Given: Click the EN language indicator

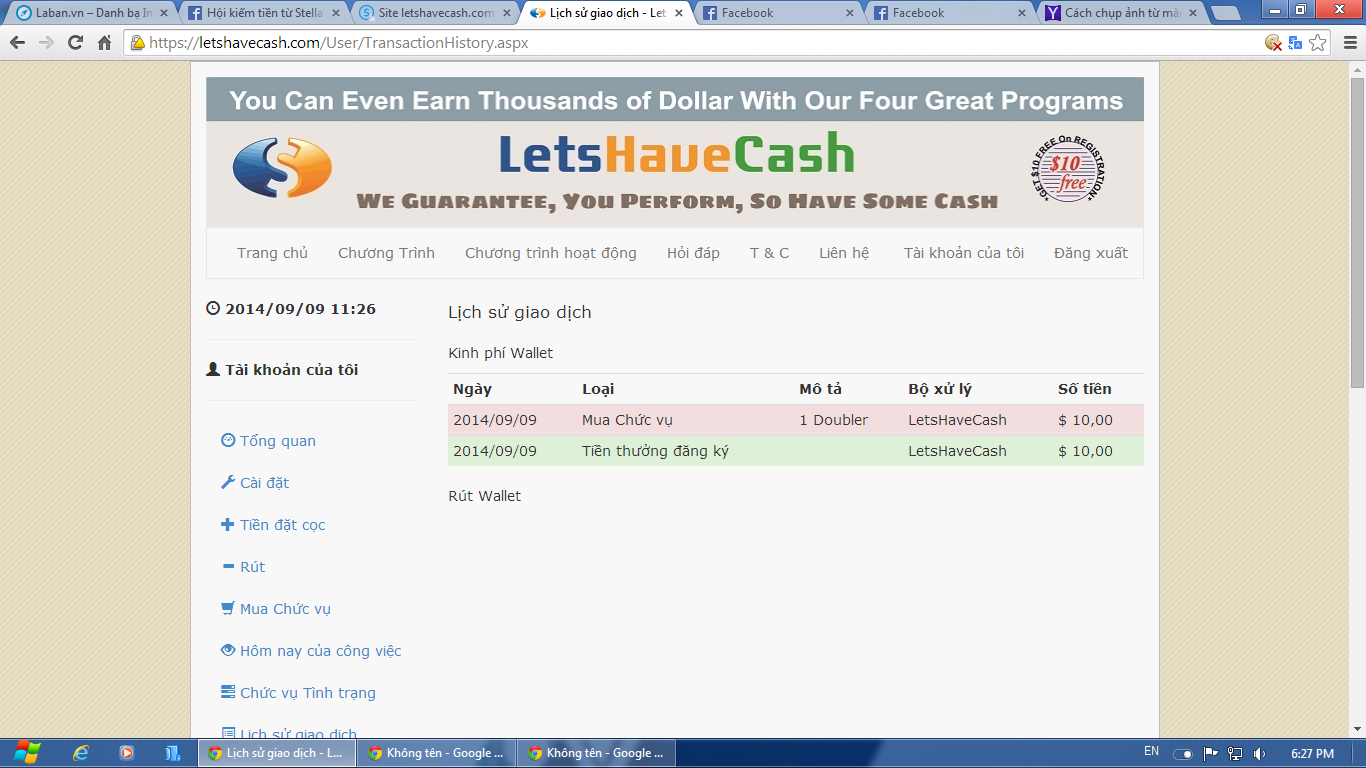Looking at the screenshot, I should 1151,752.
